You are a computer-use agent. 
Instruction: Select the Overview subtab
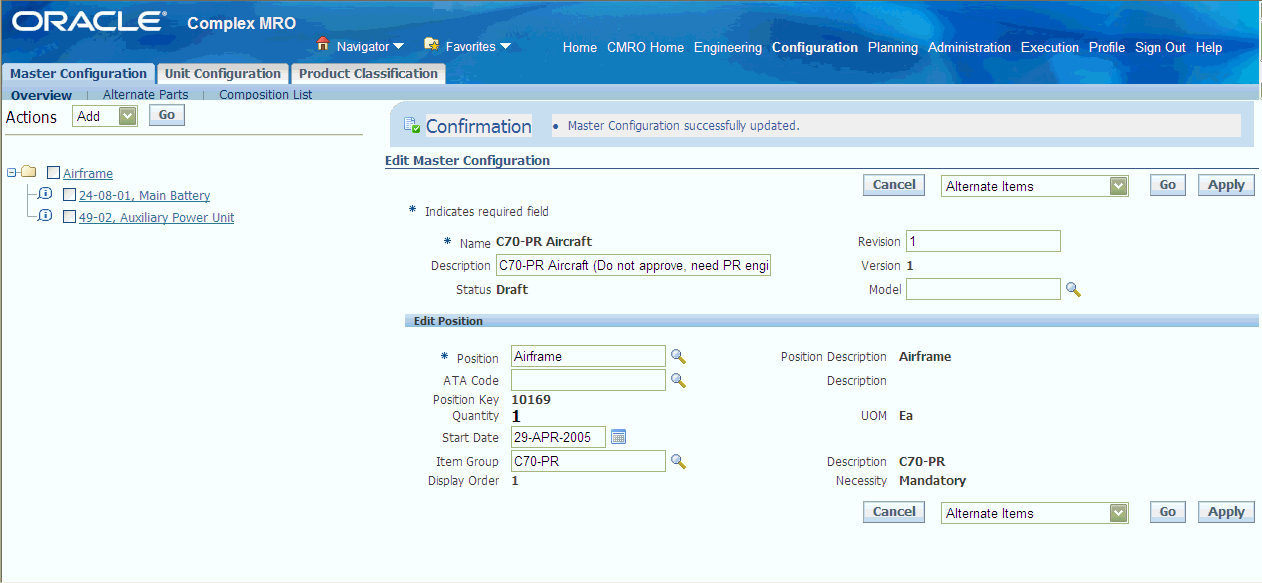click(41, 95)
